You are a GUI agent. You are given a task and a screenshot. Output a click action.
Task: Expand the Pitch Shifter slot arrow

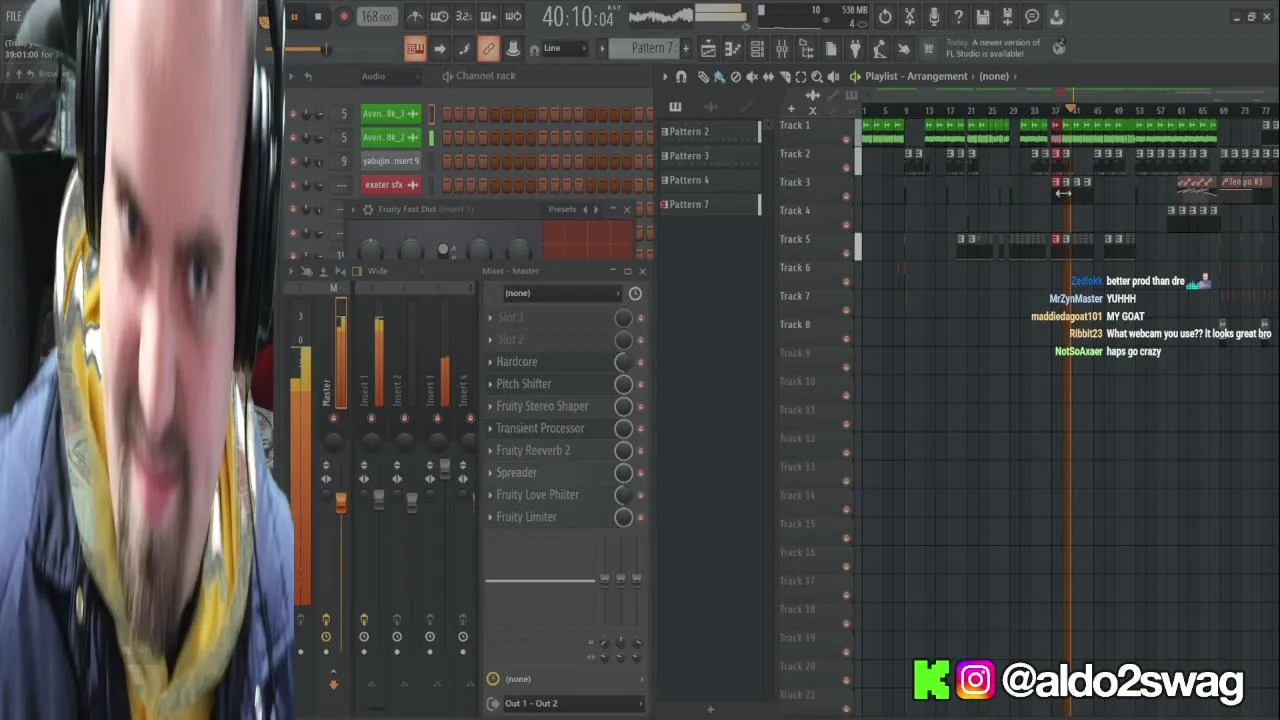(x=490, y=384)
